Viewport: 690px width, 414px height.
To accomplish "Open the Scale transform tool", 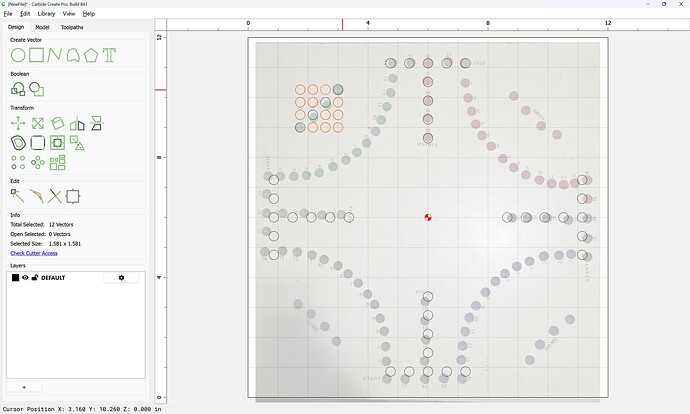I will pyautogui.click(x=38, y=124).
